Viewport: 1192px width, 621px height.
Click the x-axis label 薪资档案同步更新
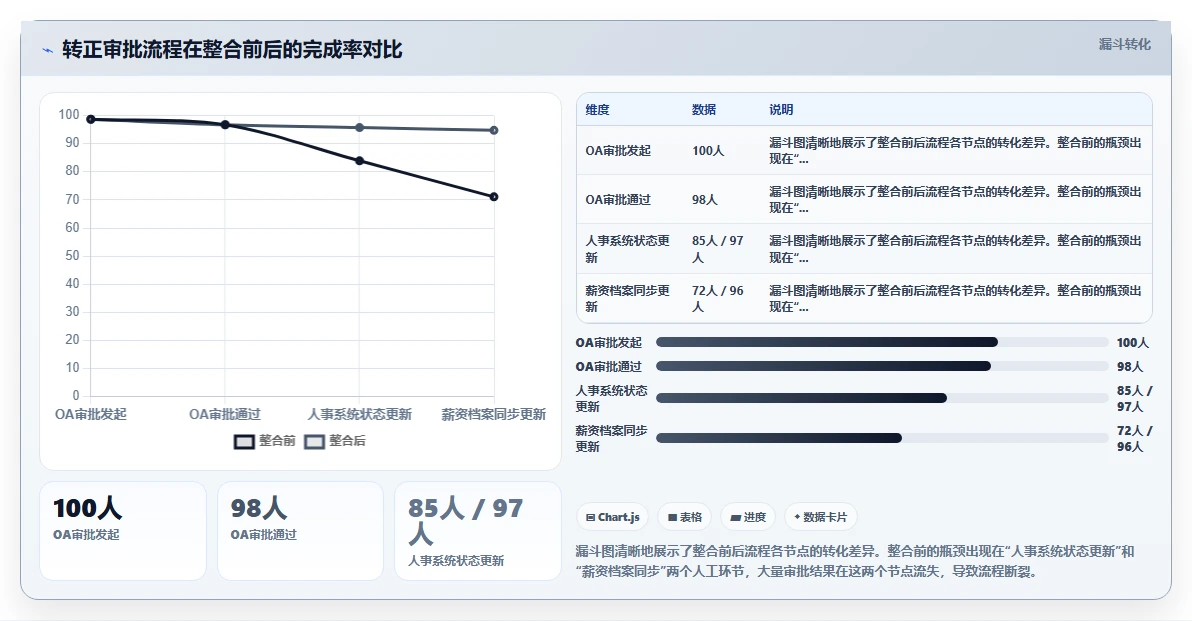click(x=494, y=414)
